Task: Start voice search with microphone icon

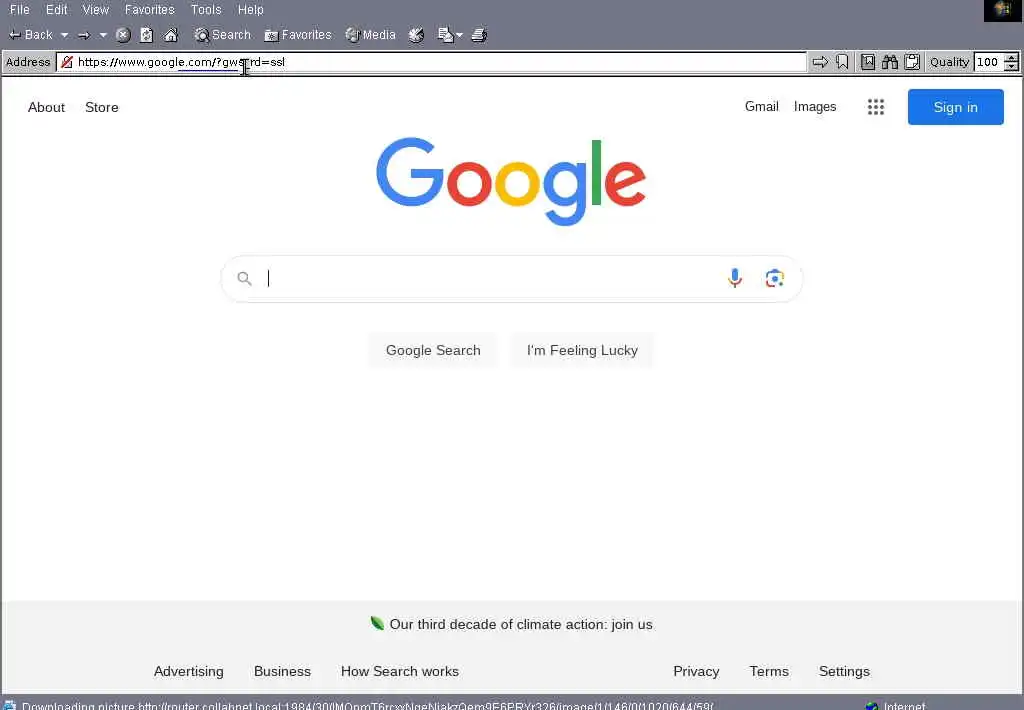Action: [x=735, y=278]
